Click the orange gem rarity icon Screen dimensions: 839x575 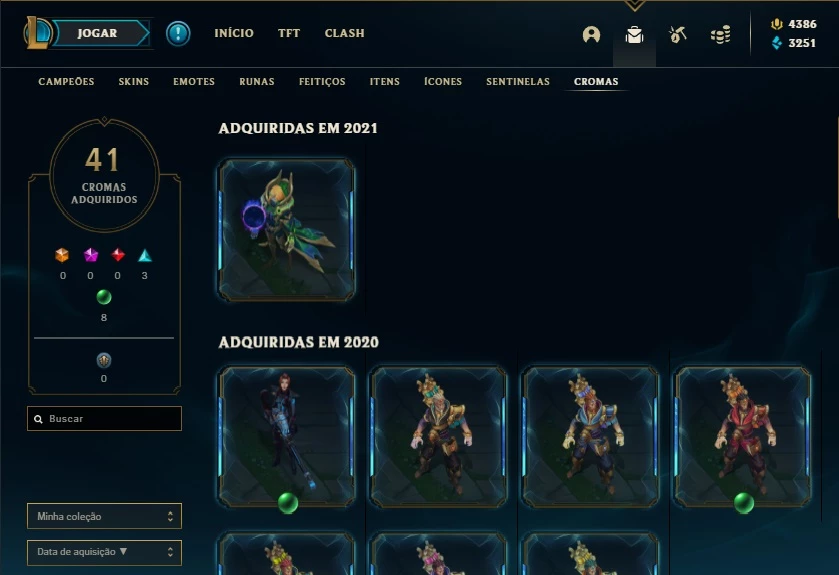coord(62,255)
